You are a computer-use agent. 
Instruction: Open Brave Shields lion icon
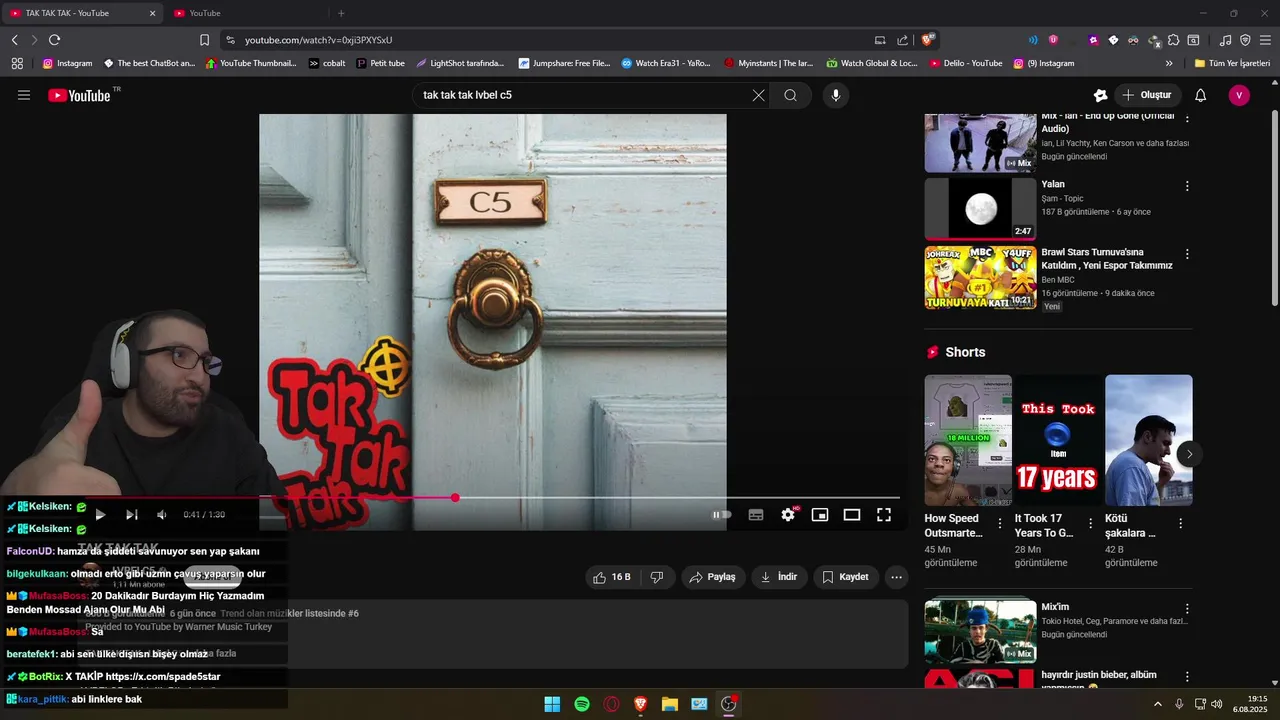click(928, 39)
